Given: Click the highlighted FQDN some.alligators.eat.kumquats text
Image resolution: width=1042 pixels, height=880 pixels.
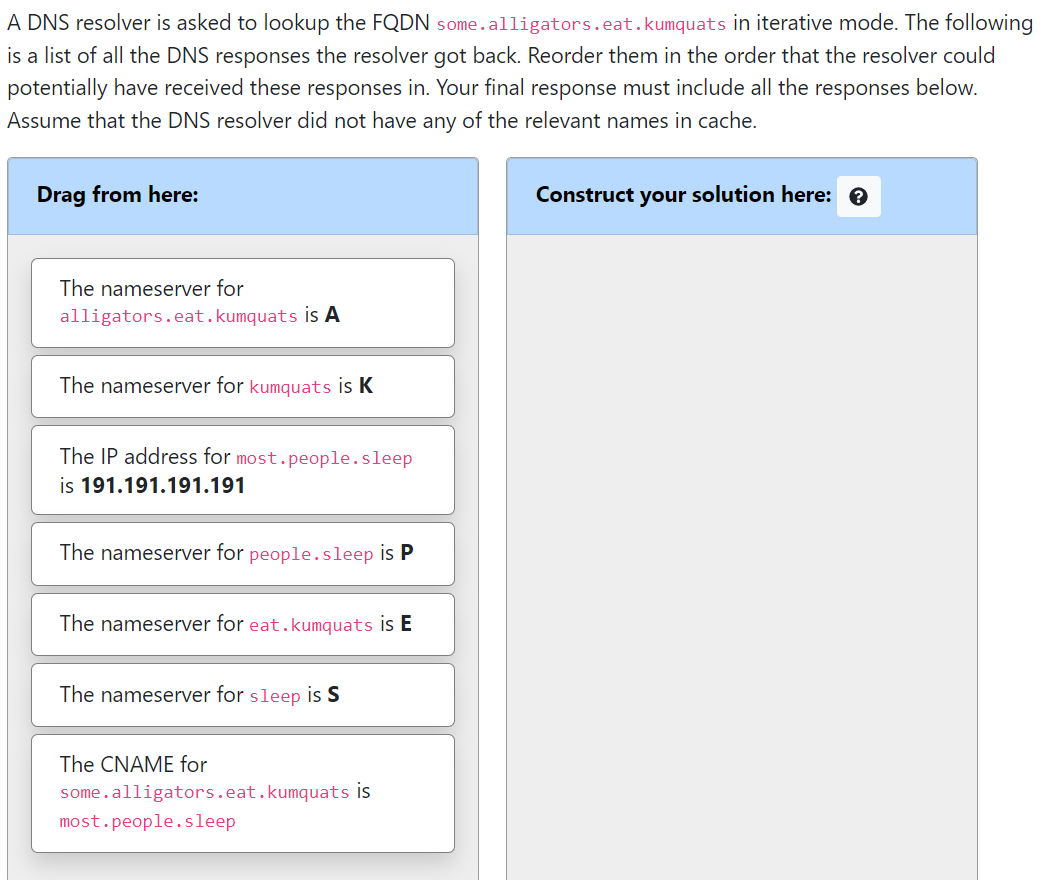Looking at the screenshot, I should [x=579, y=23].
